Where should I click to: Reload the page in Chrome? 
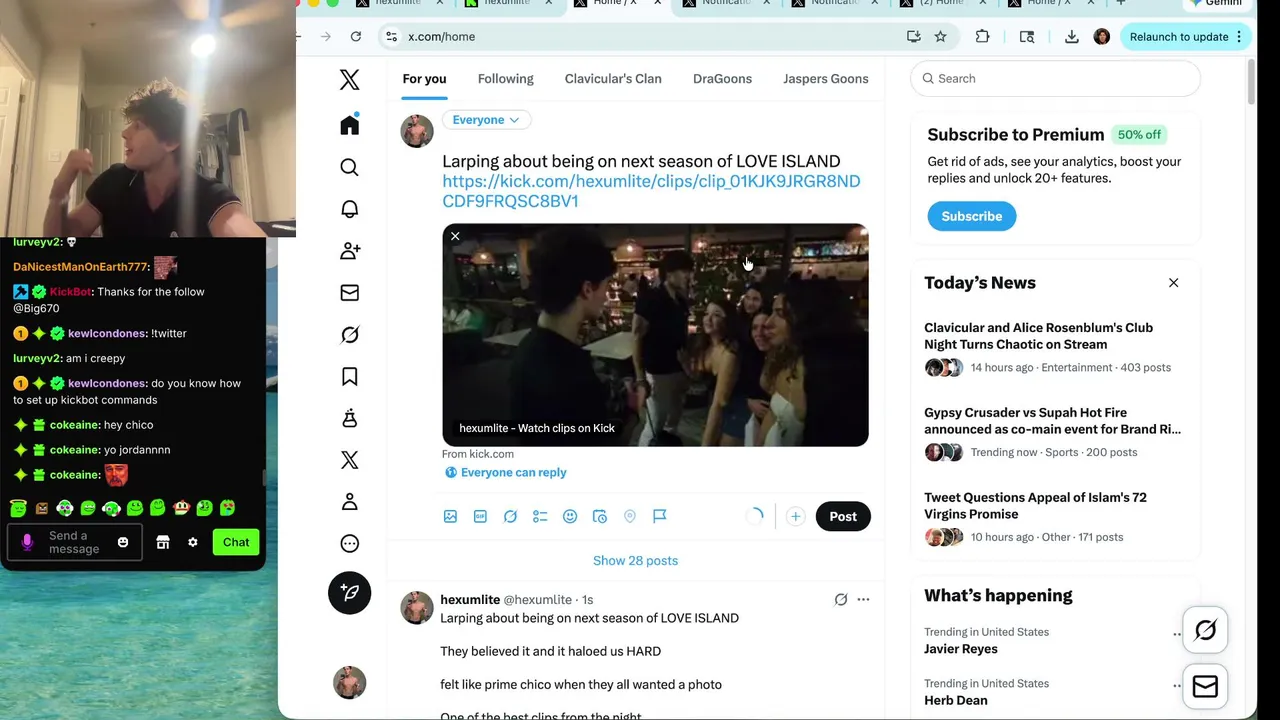356,37
